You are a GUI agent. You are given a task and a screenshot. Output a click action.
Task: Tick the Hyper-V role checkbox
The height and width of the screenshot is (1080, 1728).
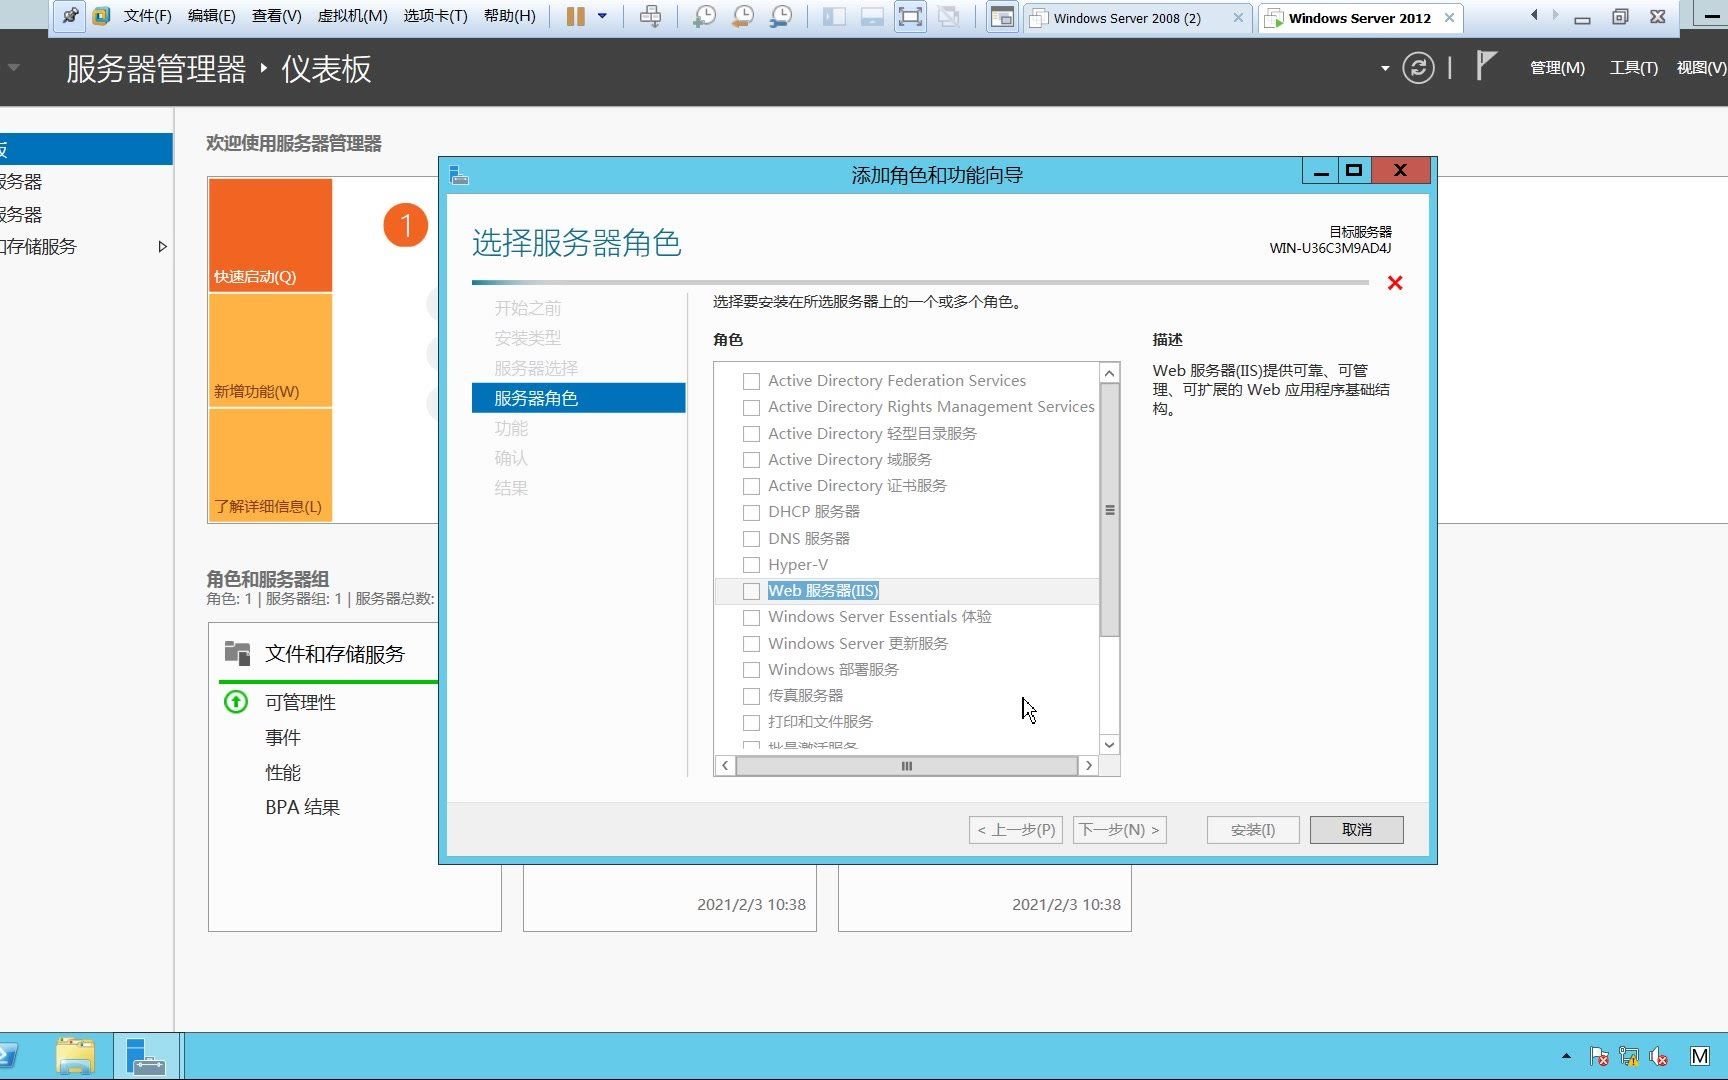[x=751, y=565]
